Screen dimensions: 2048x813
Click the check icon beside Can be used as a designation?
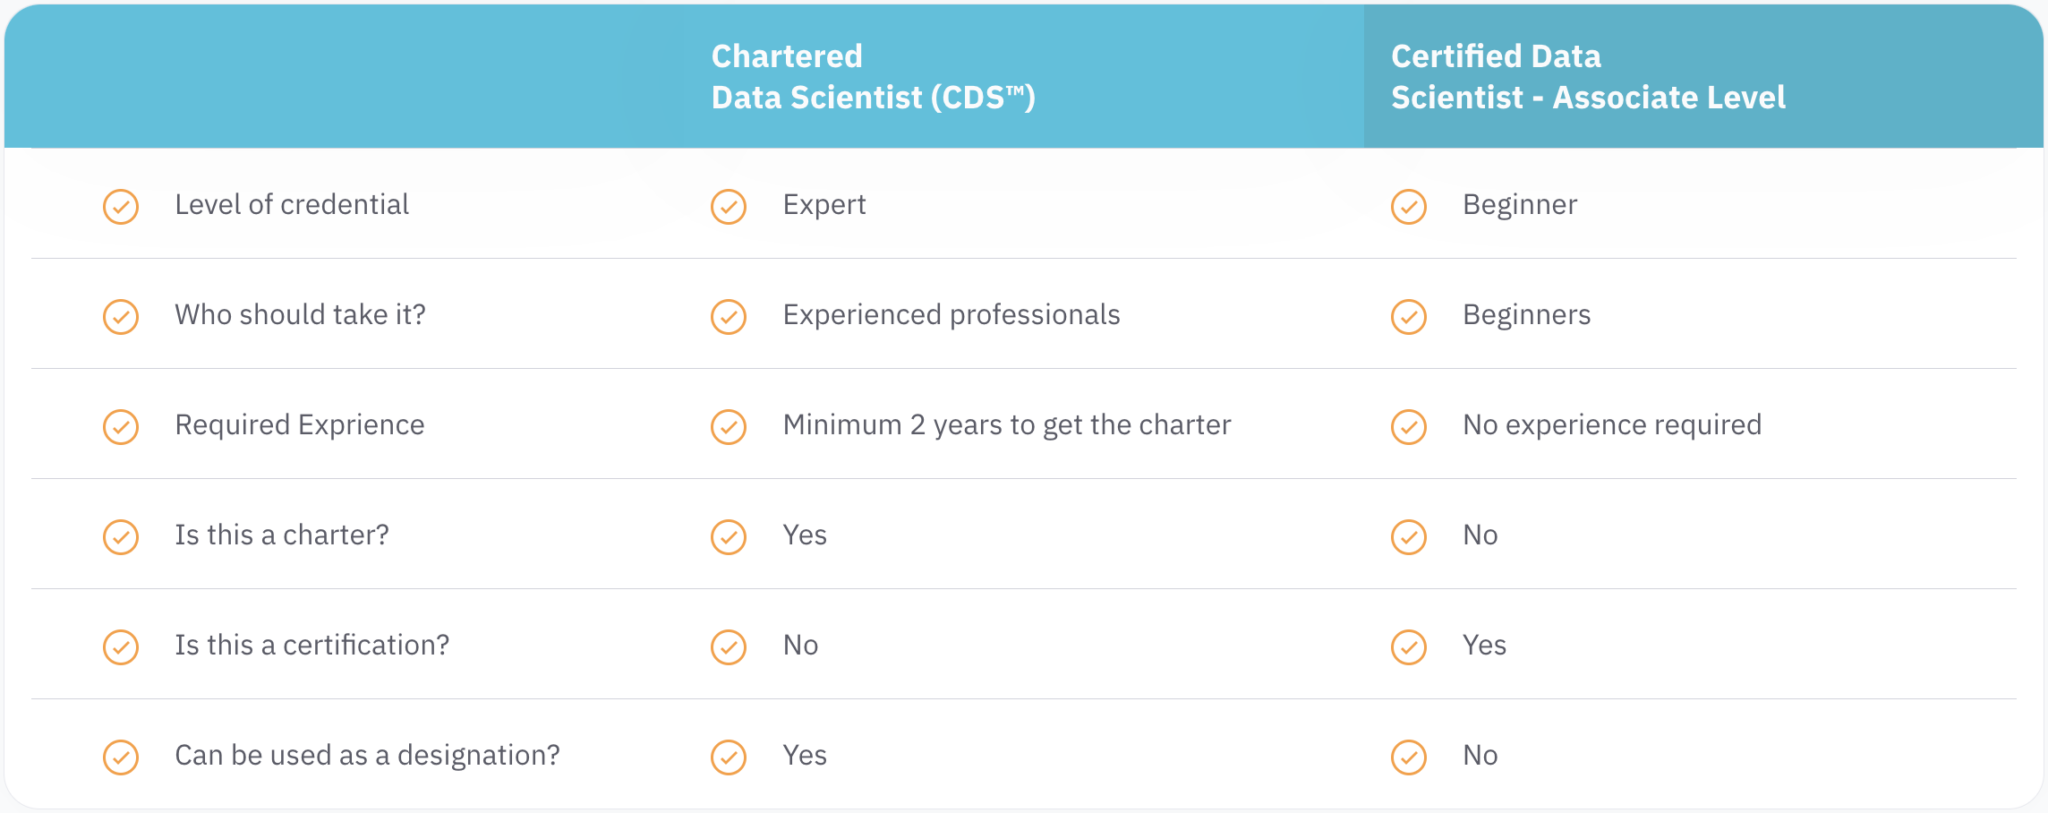(x=121, y=757)
